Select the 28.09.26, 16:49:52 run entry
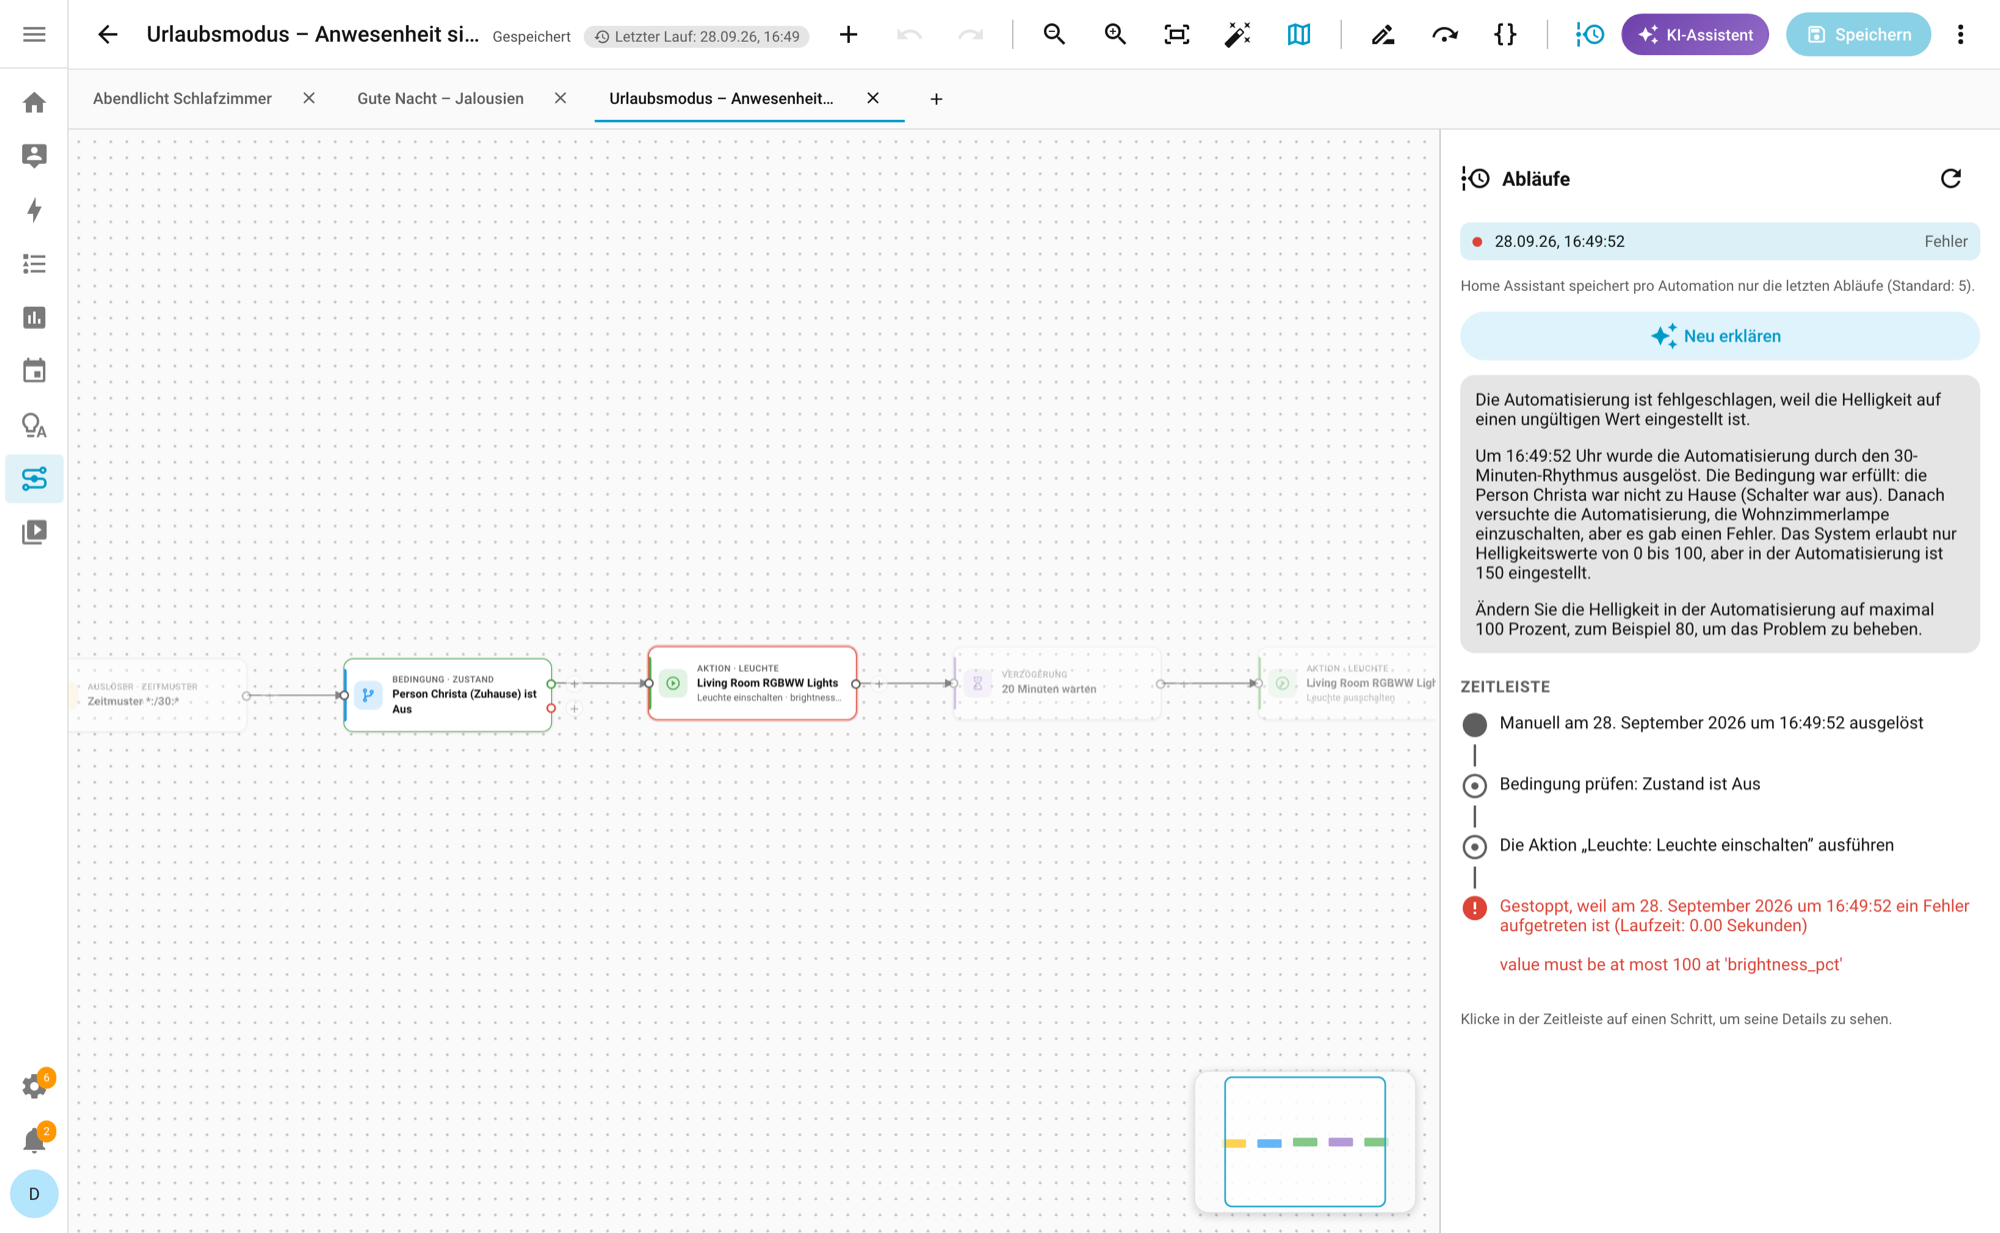This screenshot has height=1233, width=2000. [1719, 241]
